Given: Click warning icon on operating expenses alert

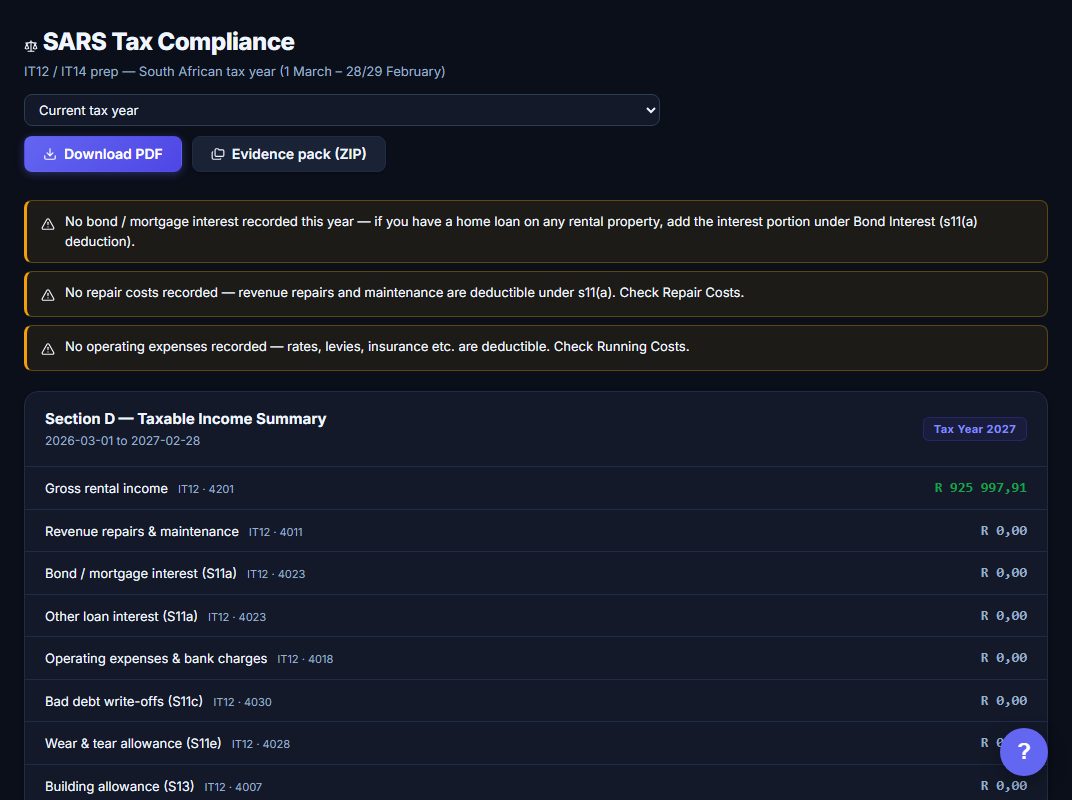Looking at the screenshot, I should point(48,349).
